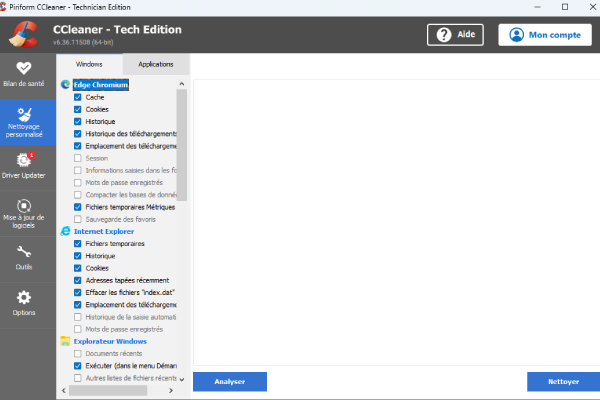Click the Internet Explorer icon

point(65,231)
